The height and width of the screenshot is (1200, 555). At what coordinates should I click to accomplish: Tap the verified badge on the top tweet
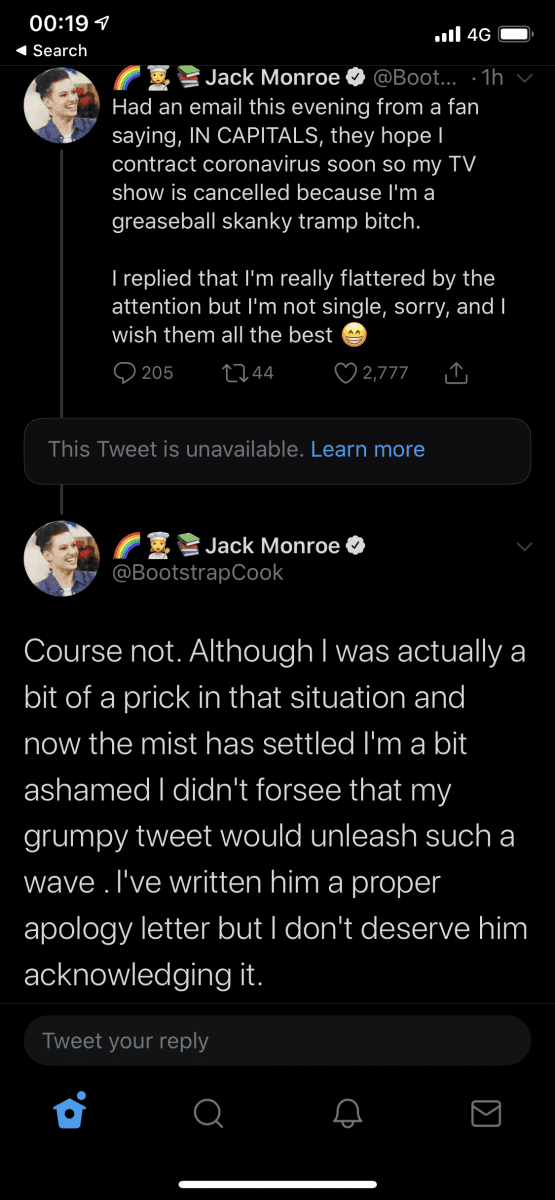(x=354, y=77)
